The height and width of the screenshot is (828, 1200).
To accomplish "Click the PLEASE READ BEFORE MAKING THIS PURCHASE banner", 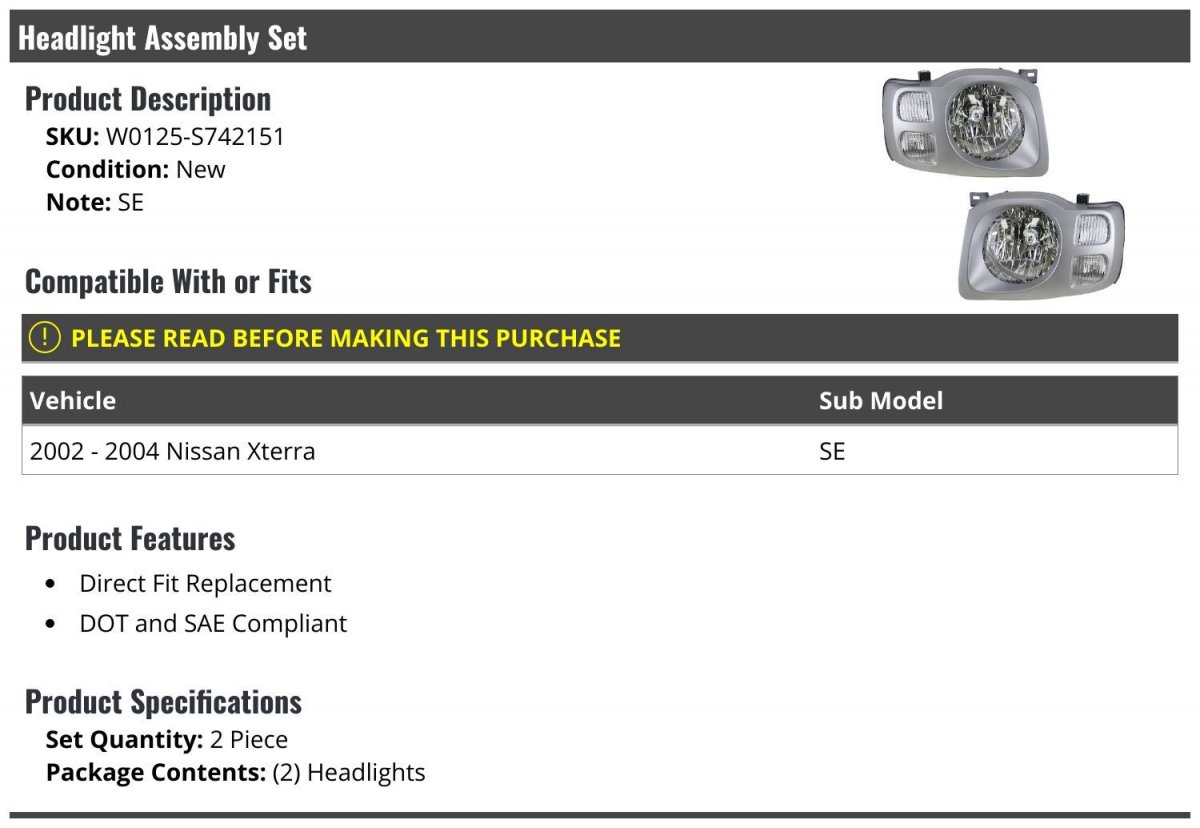I will [x=600, y=338].
